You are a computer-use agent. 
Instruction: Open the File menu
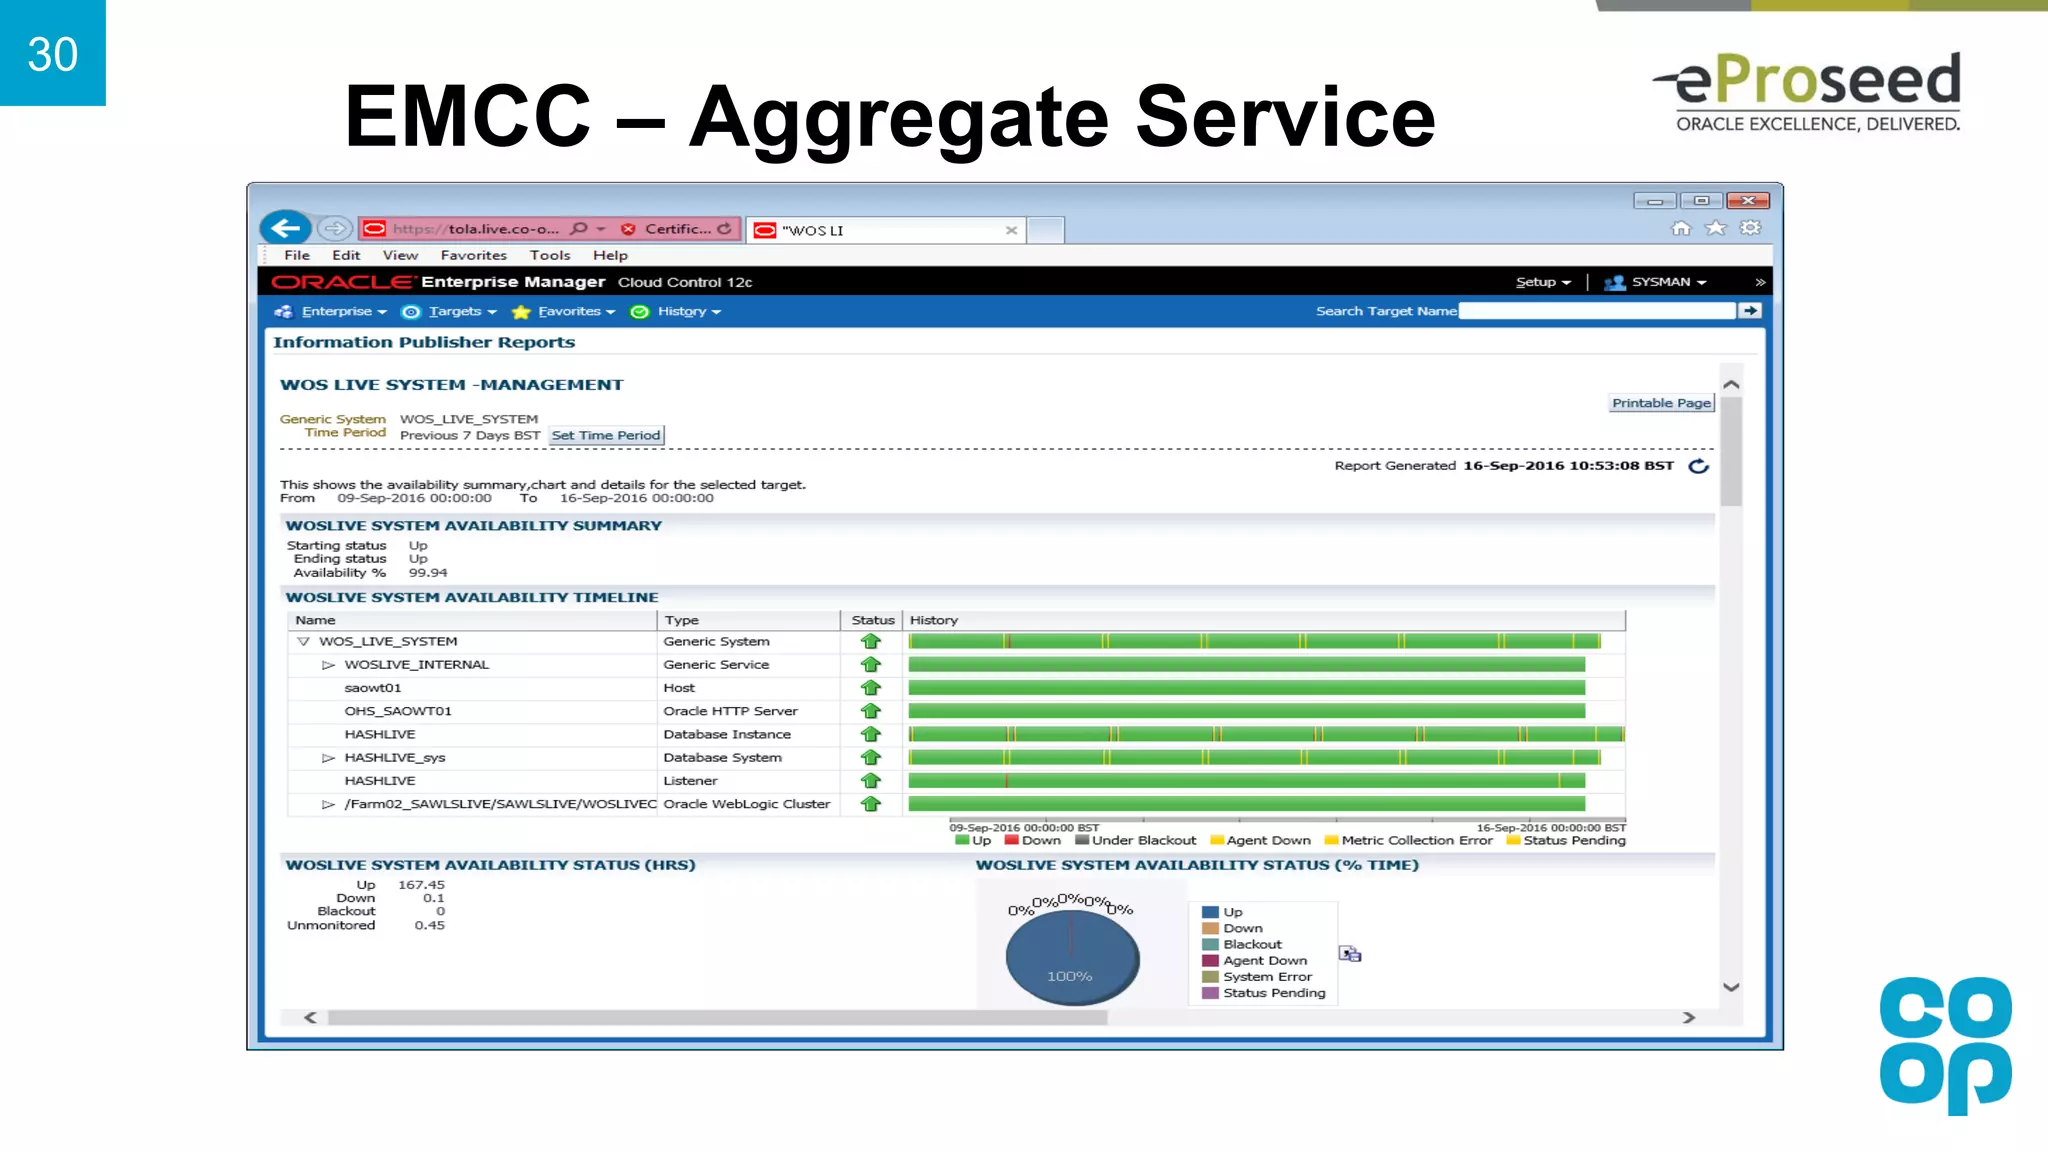(x=297, y=255)
